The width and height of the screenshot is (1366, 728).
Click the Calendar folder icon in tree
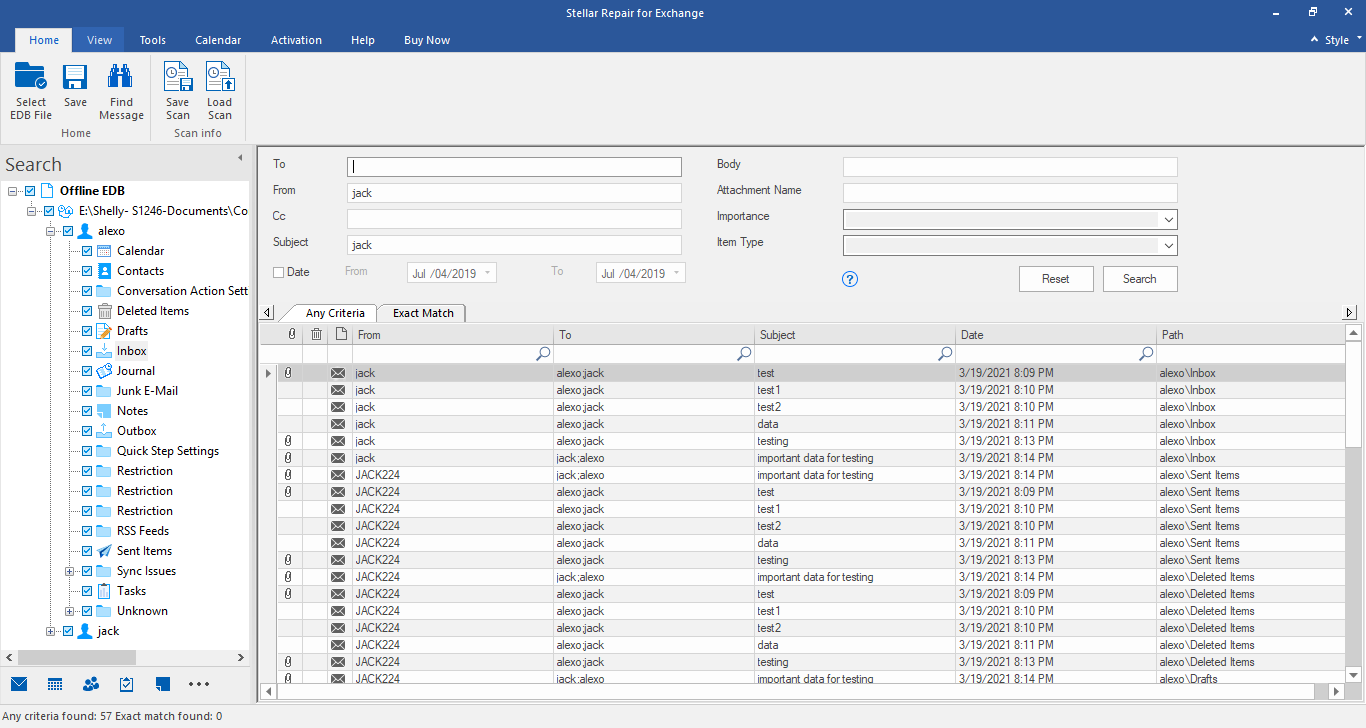coord(104,251)
